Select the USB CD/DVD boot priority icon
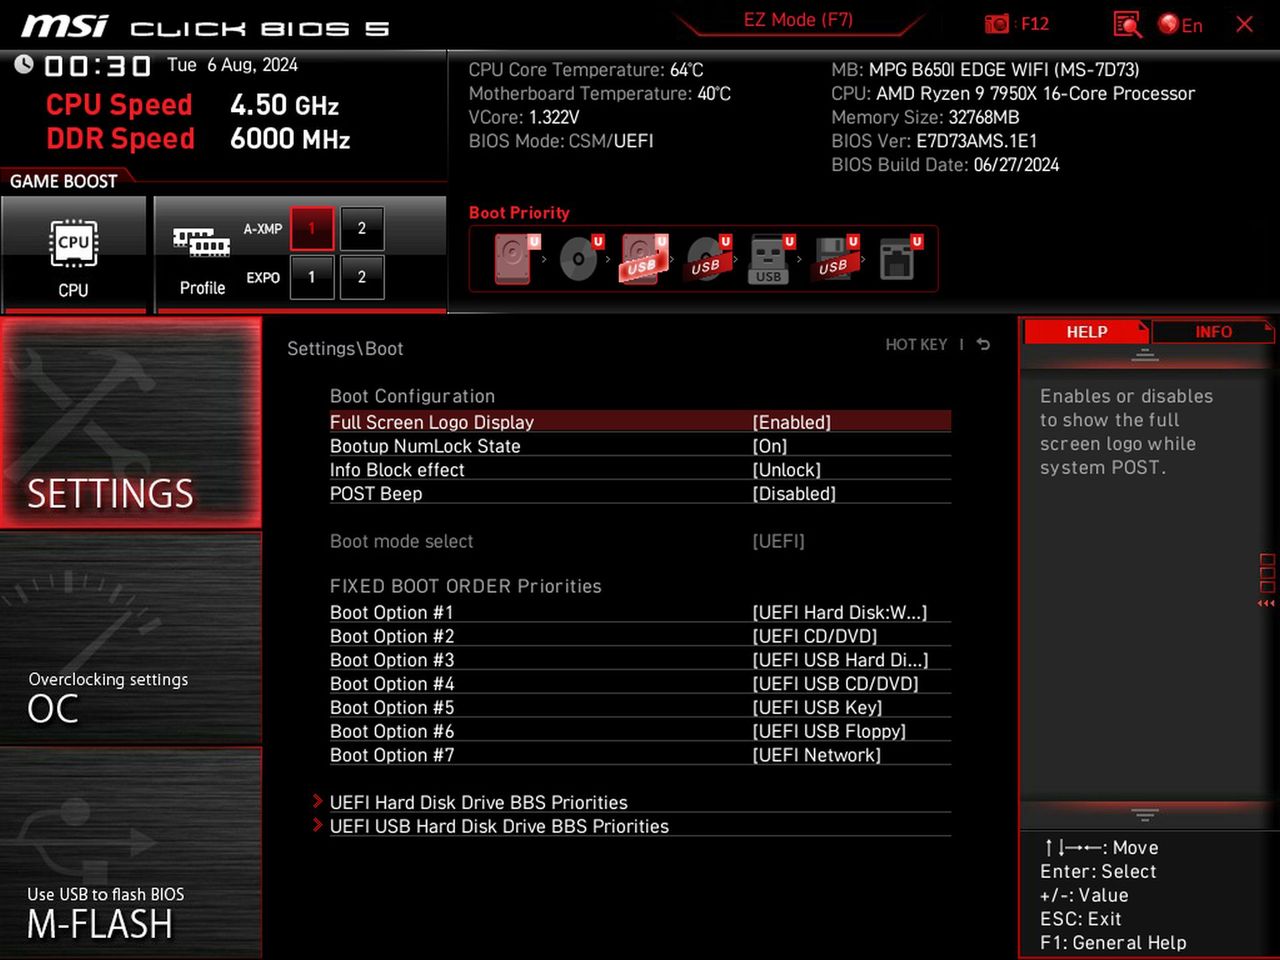 [x=708, y=259]
